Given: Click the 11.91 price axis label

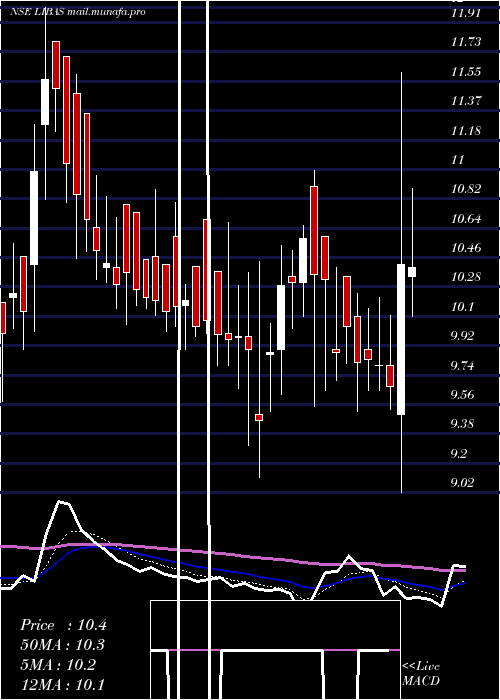Looking at the screenshot, I should [466, 13].
